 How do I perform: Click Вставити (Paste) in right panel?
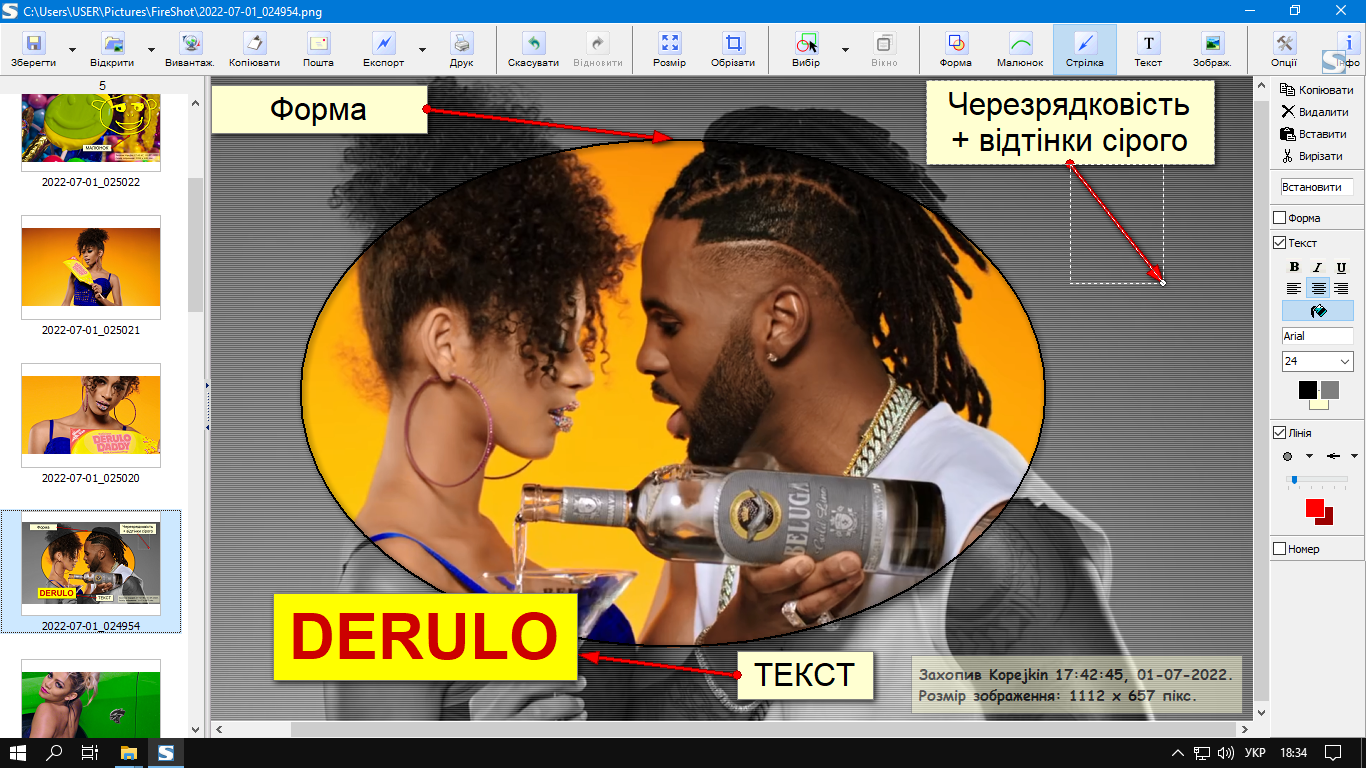[1314, 134]
